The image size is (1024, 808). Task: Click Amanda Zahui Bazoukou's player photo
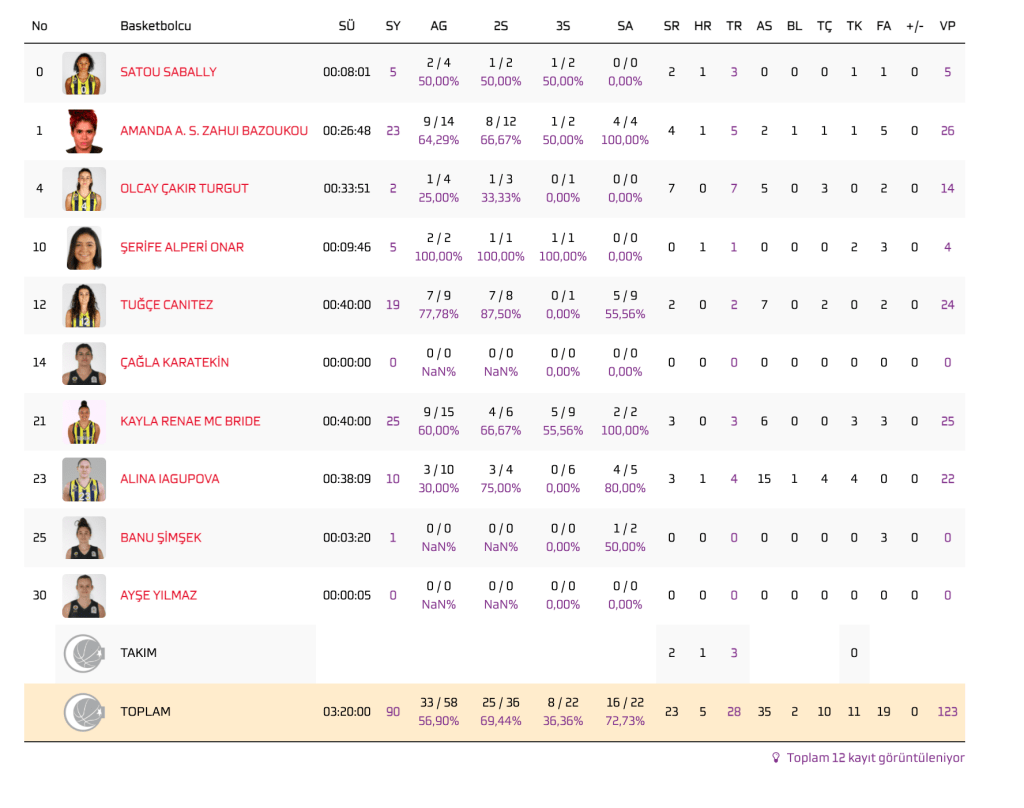click(84, 131)
